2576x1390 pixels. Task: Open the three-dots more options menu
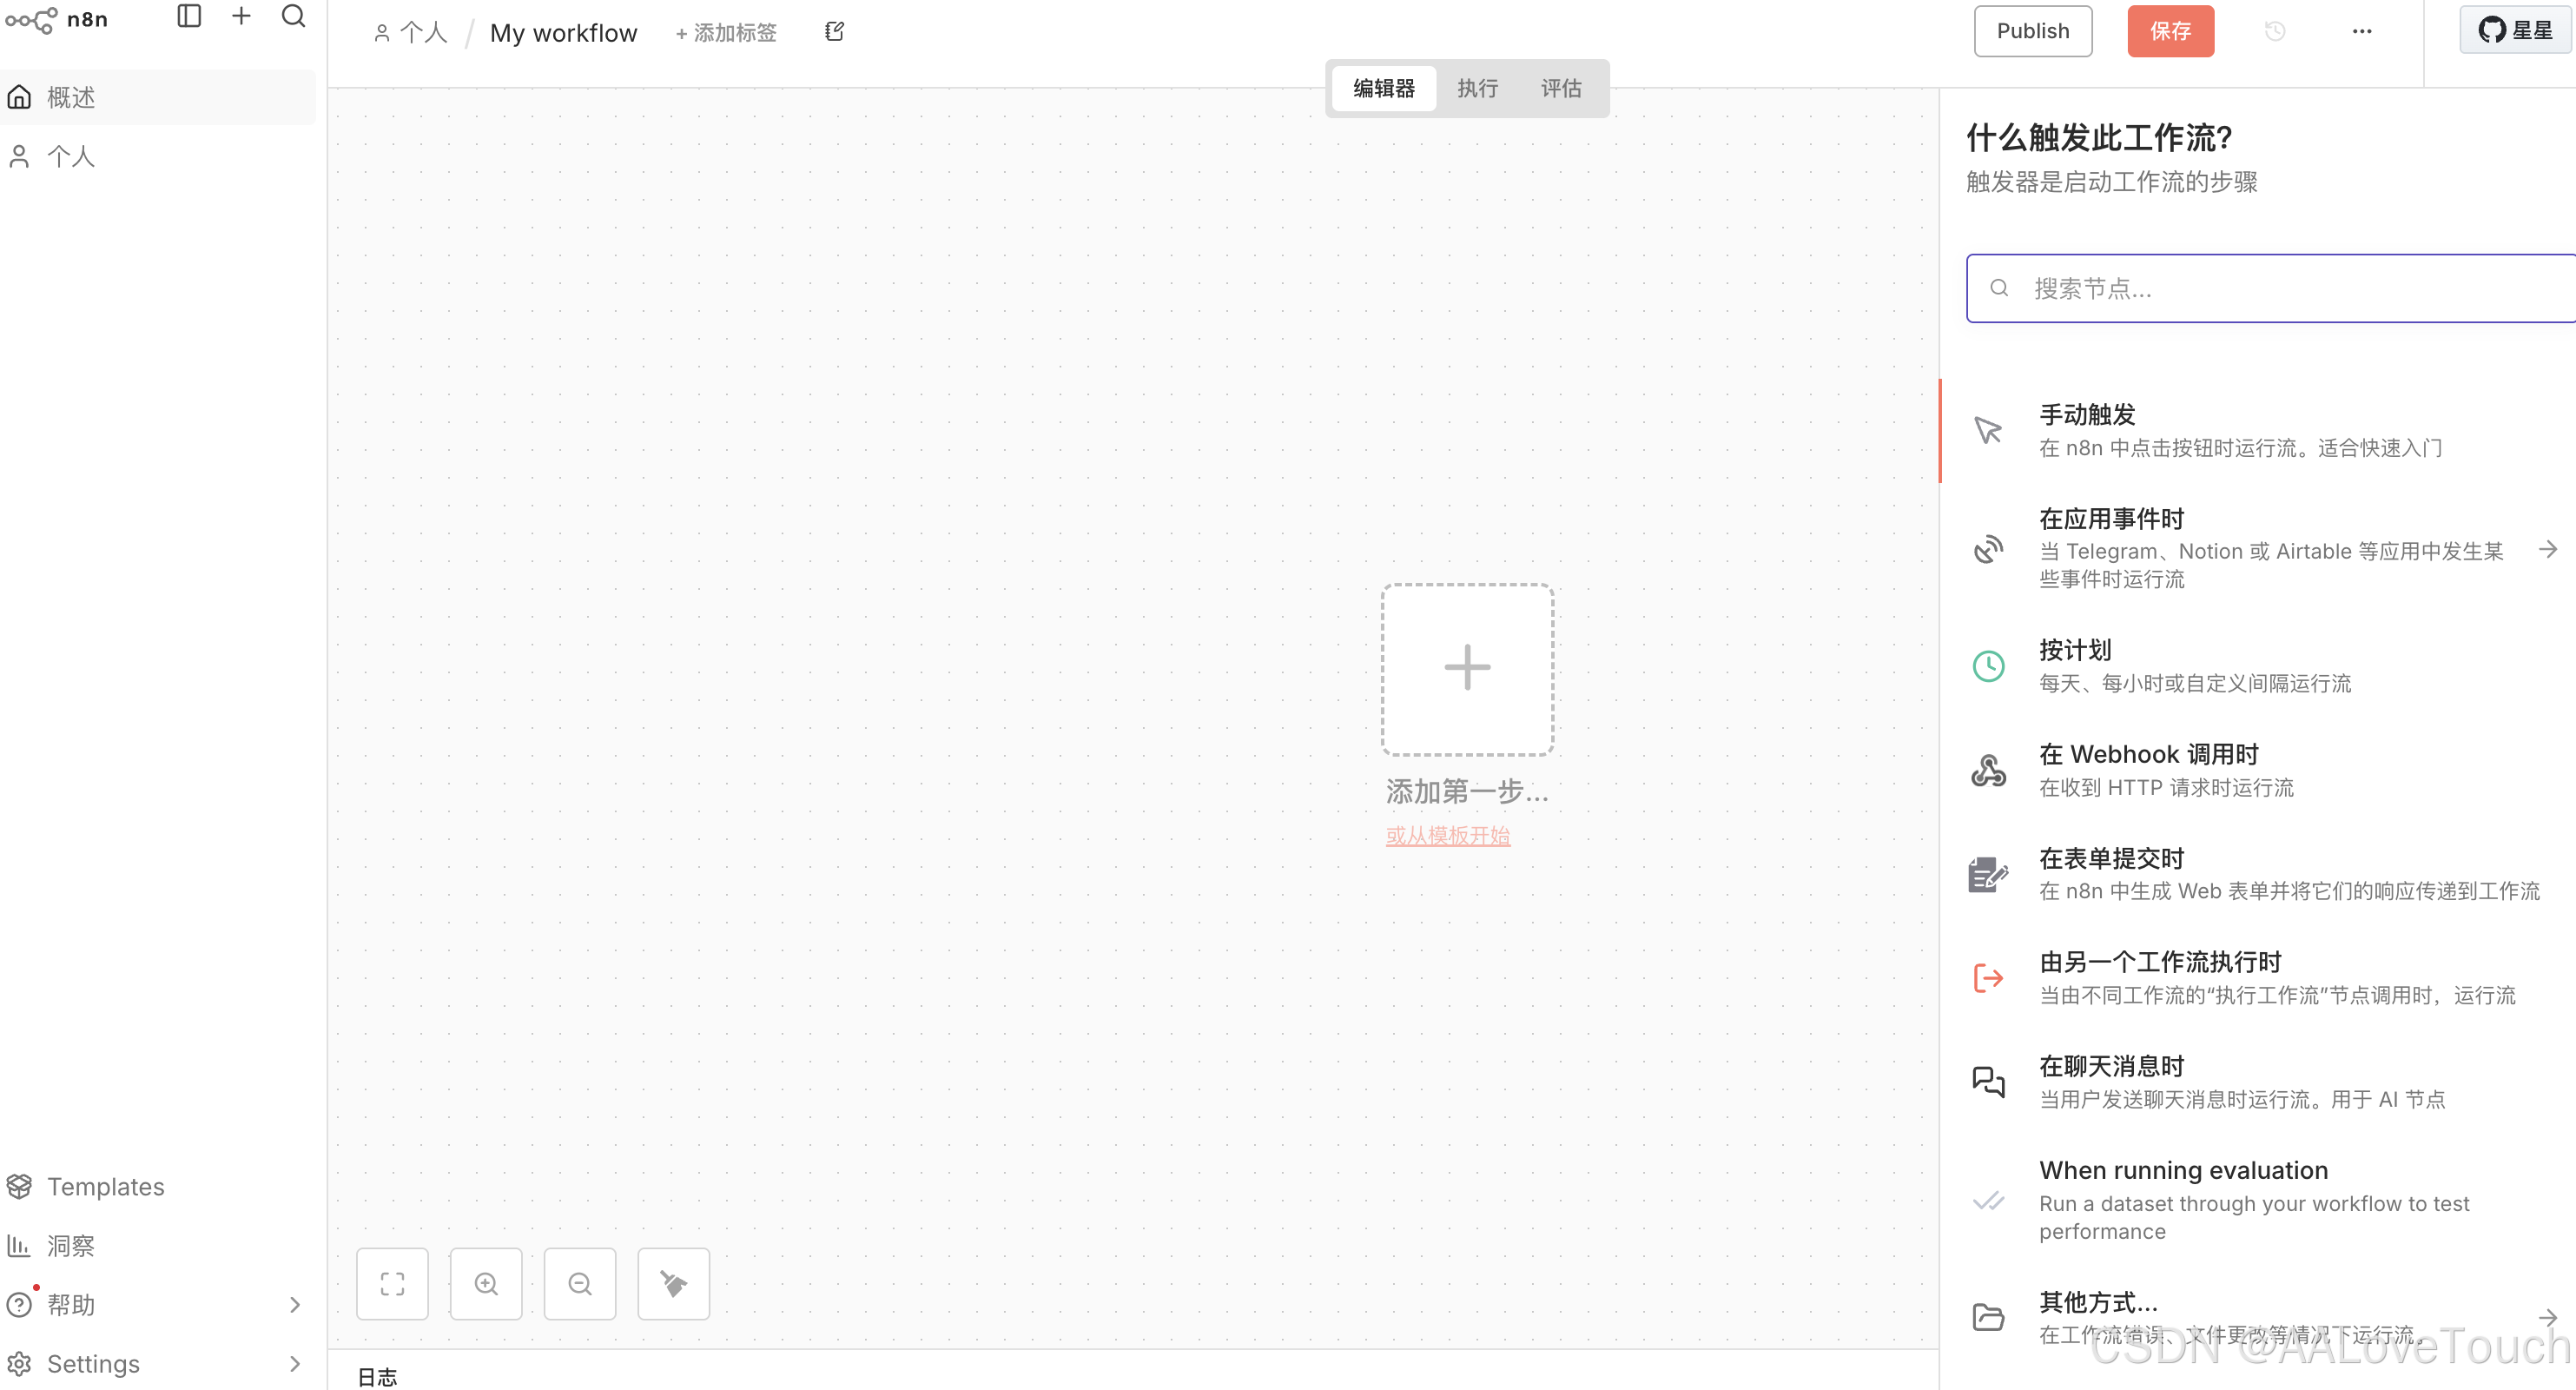point(2362,31)
